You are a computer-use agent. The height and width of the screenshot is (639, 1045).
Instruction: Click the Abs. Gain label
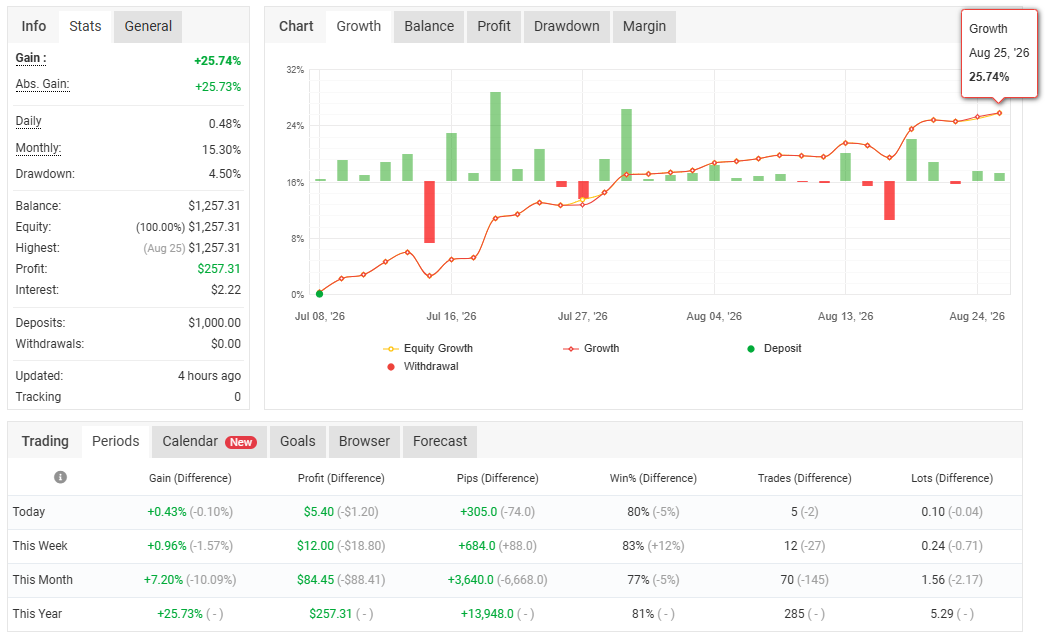pos(43,84)
